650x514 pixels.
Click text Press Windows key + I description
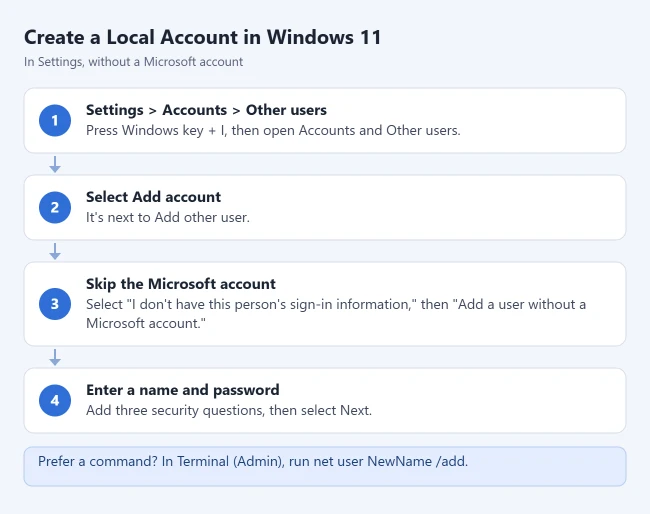[x=273, y=131]
